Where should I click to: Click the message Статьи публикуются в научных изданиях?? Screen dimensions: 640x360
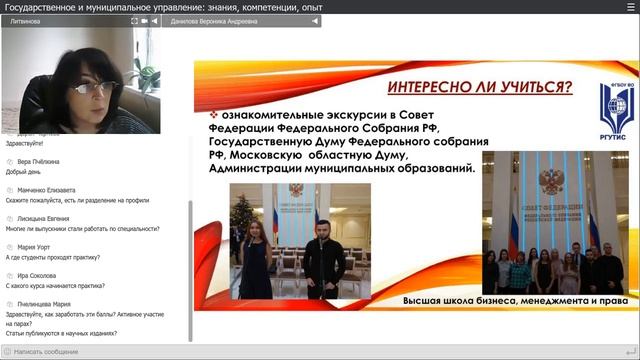(61, 334)
